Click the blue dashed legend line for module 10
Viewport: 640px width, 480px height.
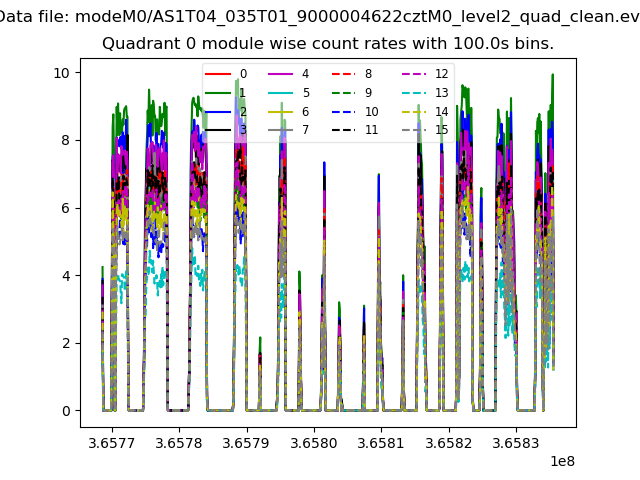[344, 112]
